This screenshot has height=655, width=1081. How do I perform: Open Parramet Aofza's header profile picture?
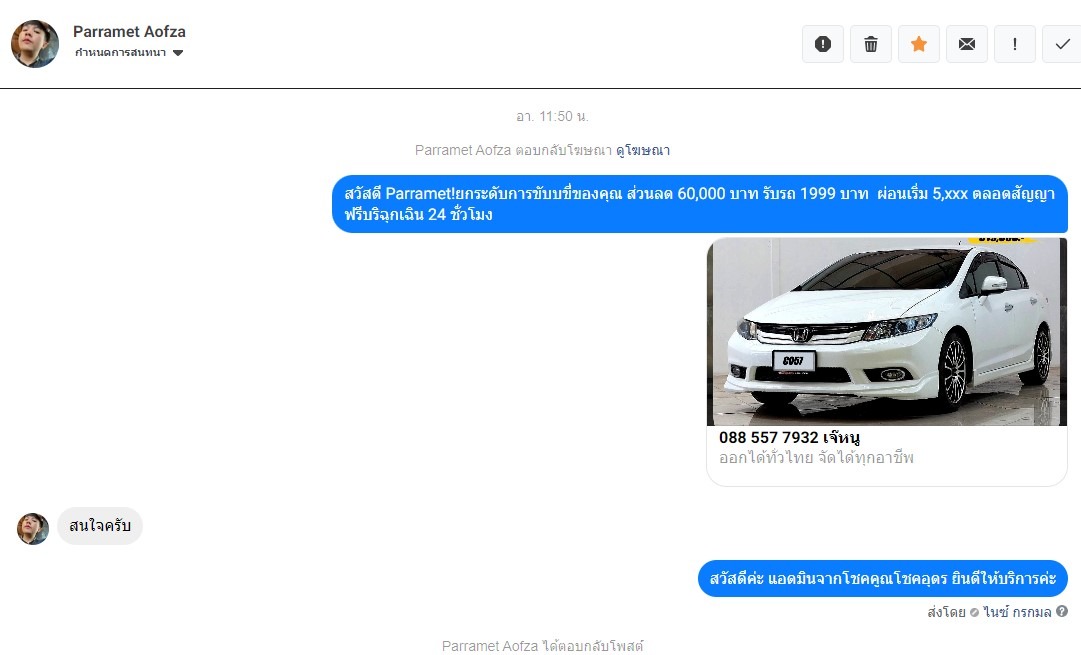(35, 44)
